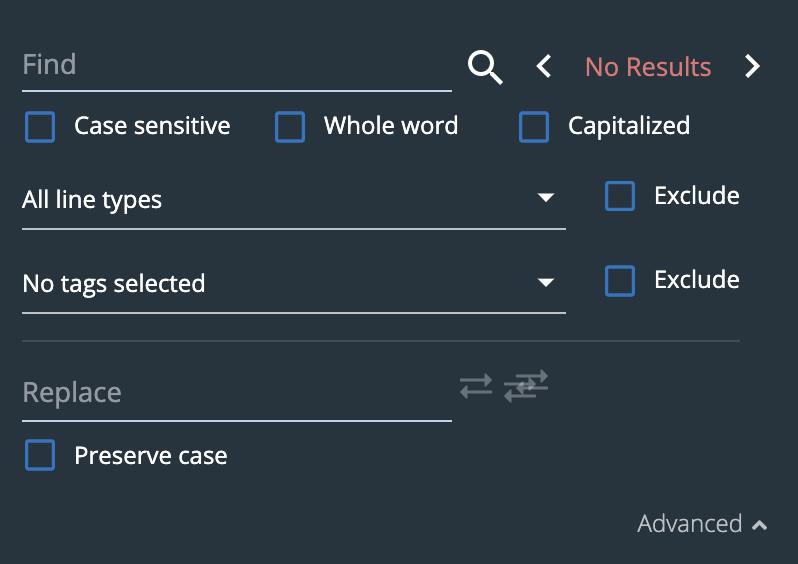Screen dimensions: 798x564
Task: Check the Capitalized option
Action: [534, 127]
